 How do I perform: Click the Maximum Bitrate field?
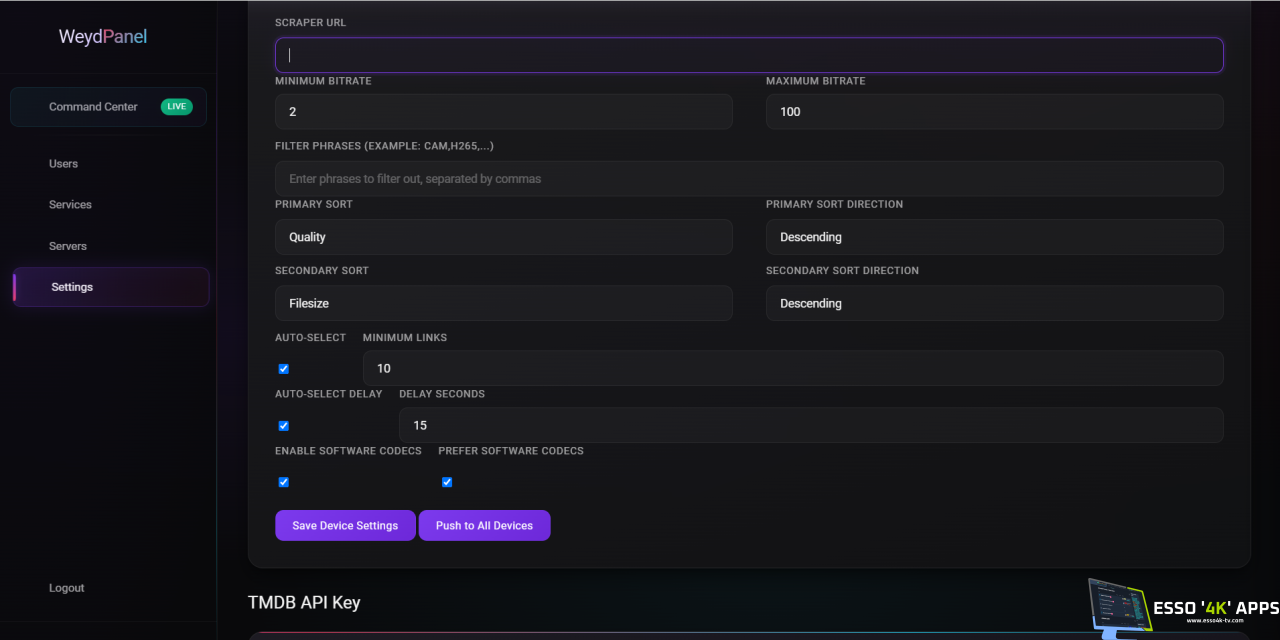click(x=995, y=112)
